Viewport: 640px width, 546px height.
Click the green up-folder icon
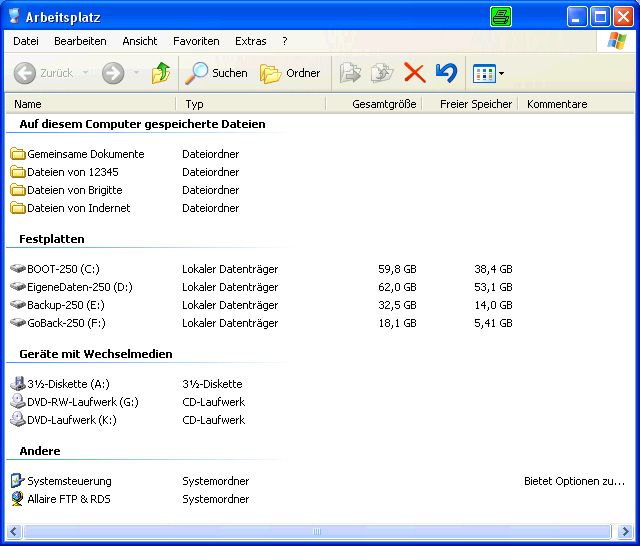tap(160, 73)
